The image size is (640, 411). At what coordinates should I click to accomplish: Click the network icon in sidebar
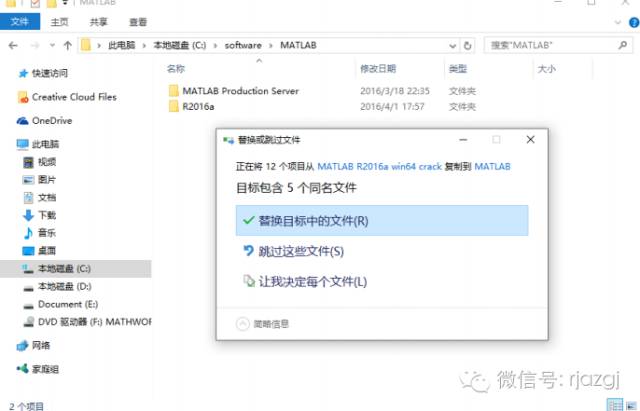(x=23, y=346)
